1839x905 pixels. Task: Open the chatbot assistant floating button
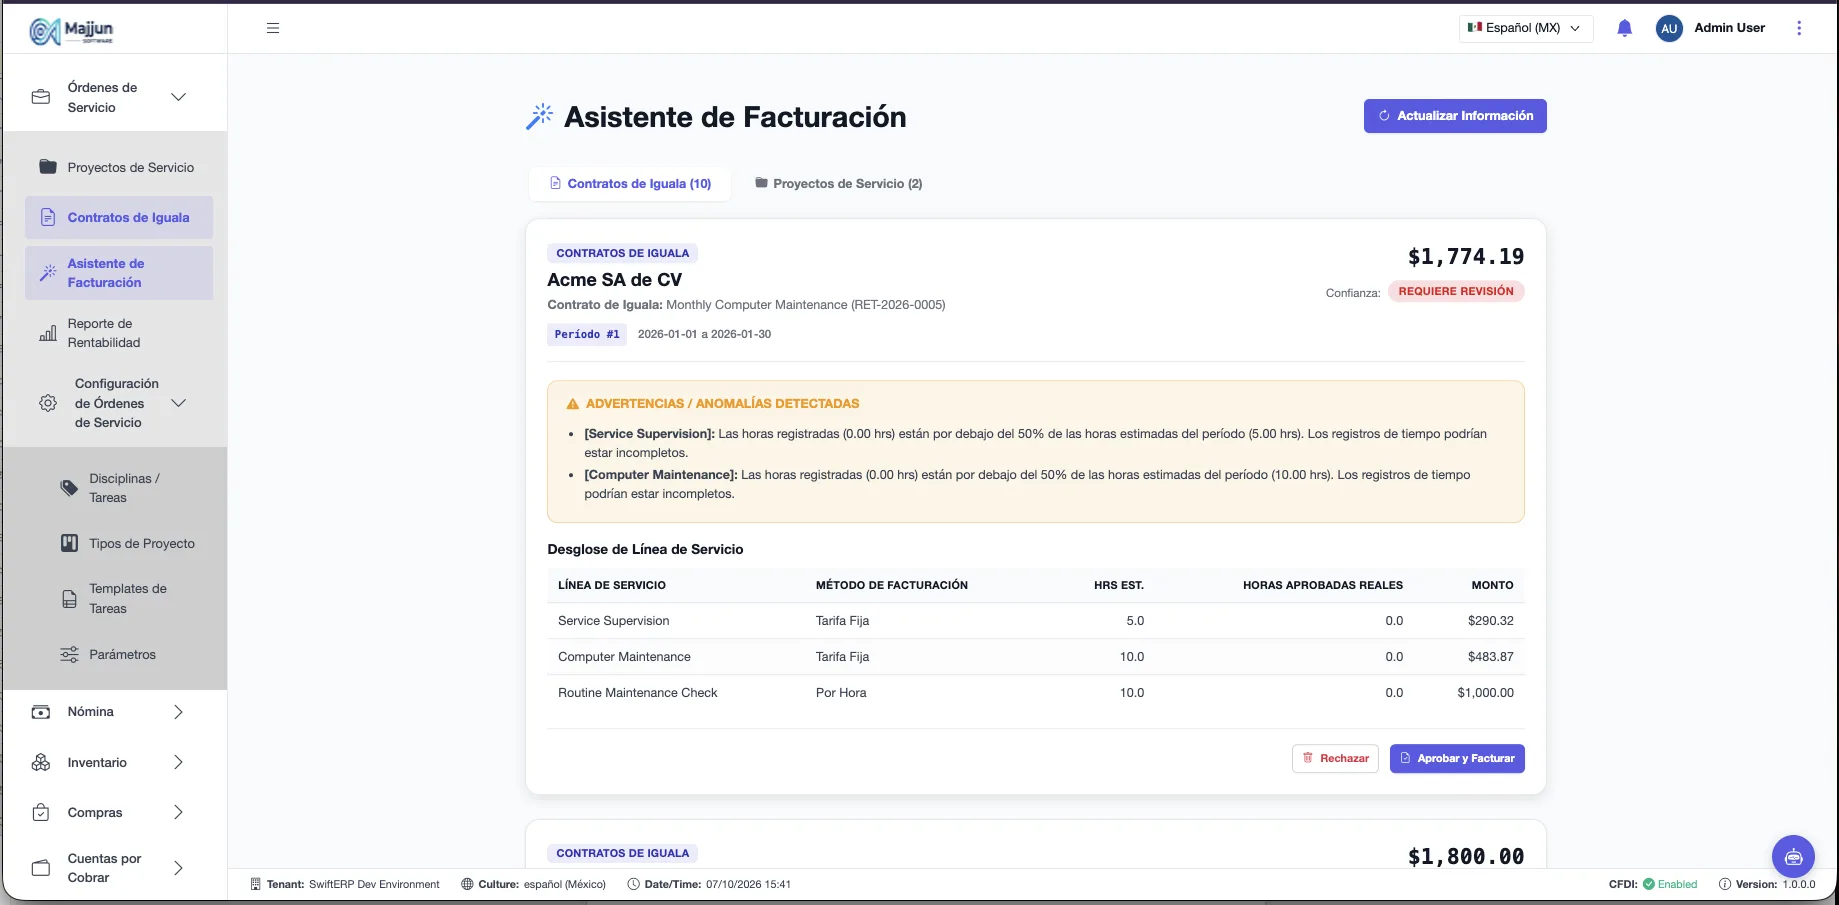(1793, 856)
